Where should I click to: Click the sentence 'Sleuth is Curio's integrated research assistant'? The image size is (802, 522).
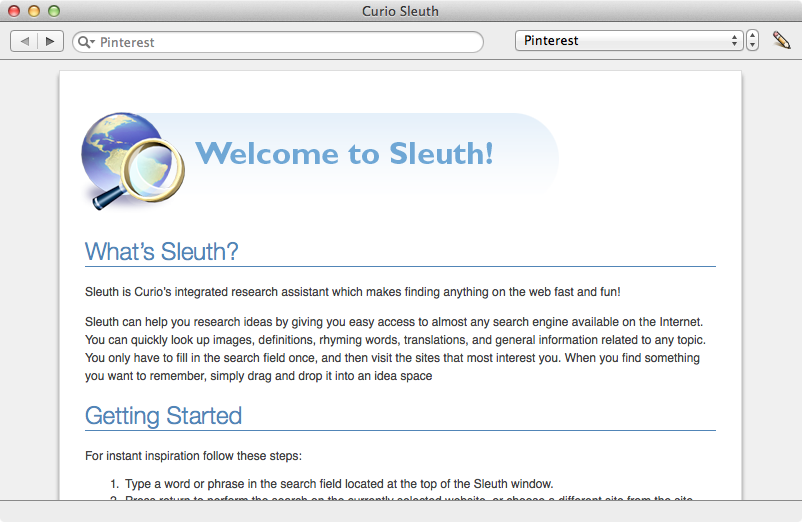click(x=352, y=292)
